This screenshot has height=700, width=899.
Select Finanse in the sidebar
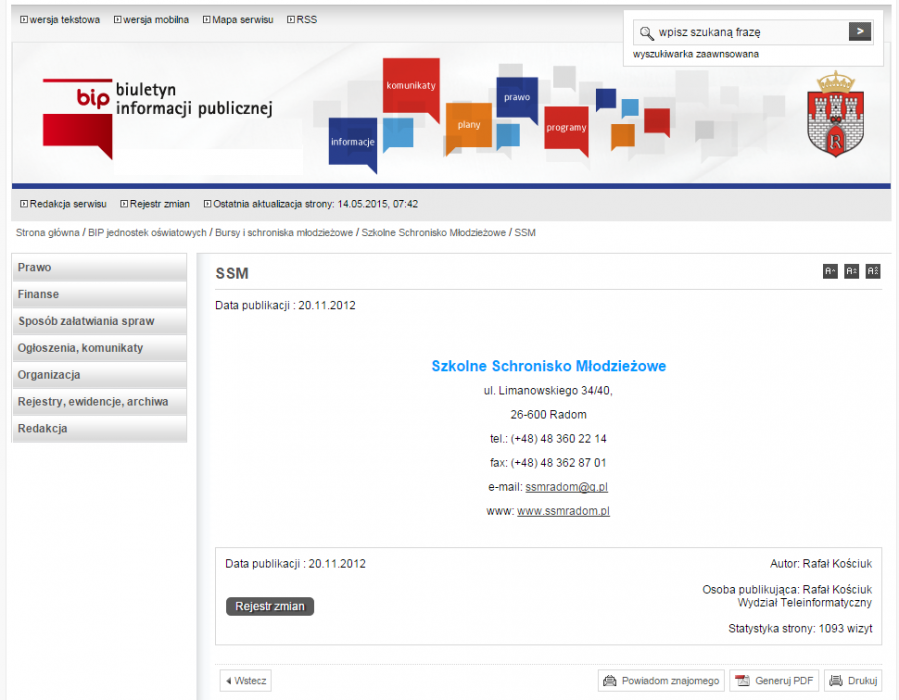(x=99, y=295)
